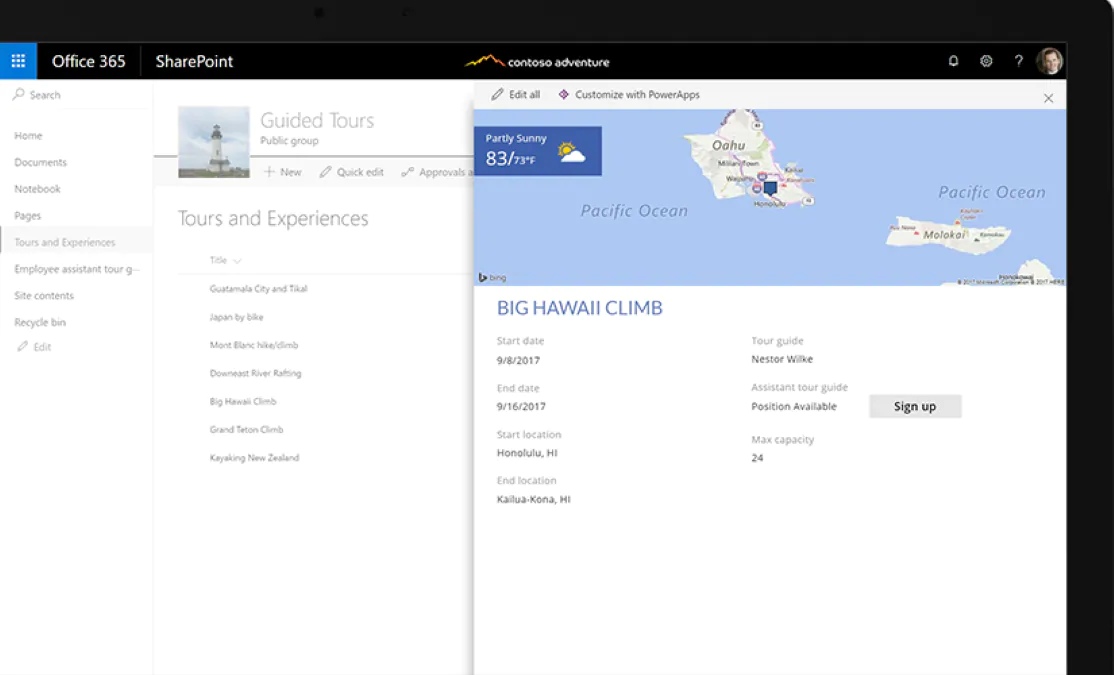Open Documents in the left navigation
The image size is (1114, 675).
pyautogui.click(x=40, y=162)
